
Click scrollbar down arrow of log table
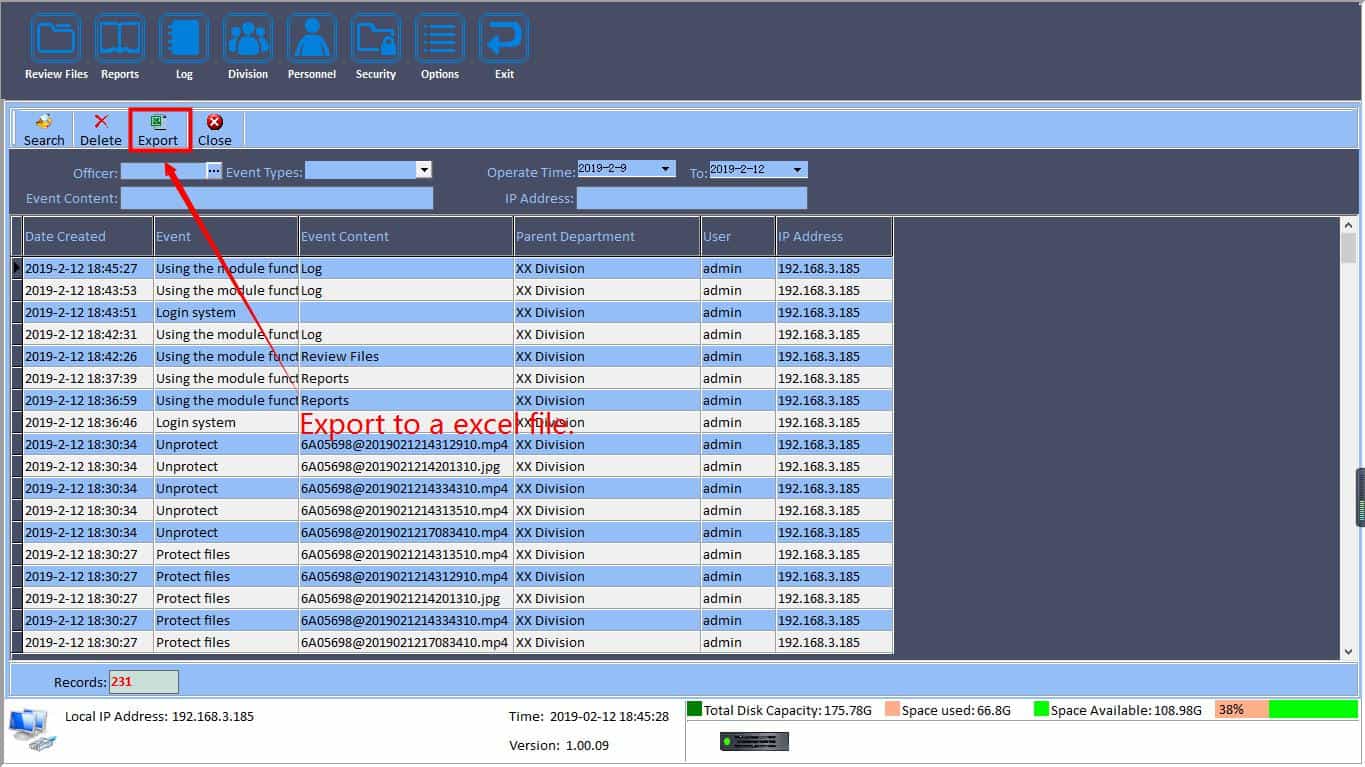tap(1348, 651)
